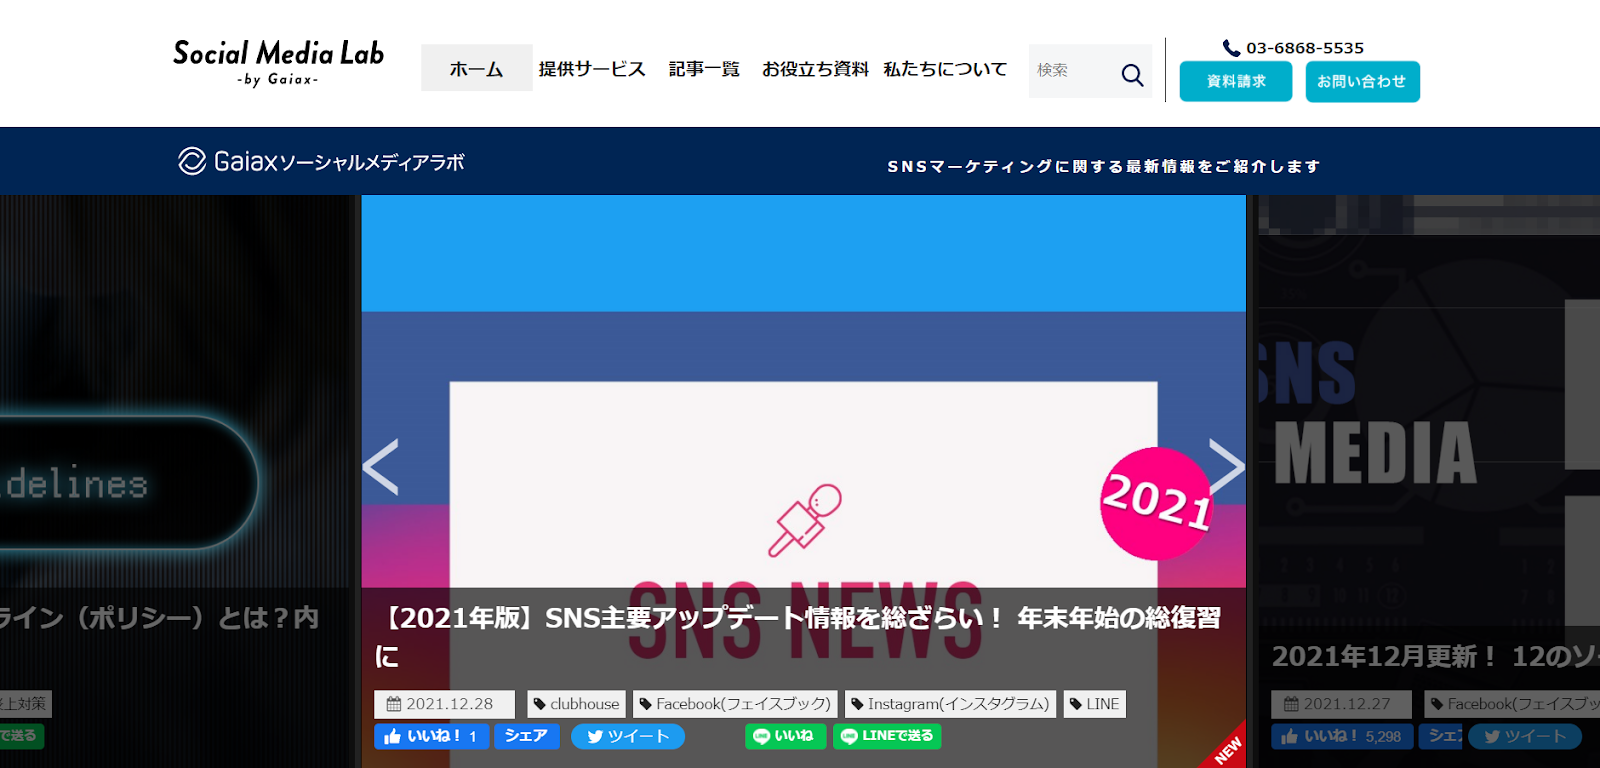Open the SNS MEDIA thumbnail on right slide
Viewport: 1600px width, 768px height.
1428,410
